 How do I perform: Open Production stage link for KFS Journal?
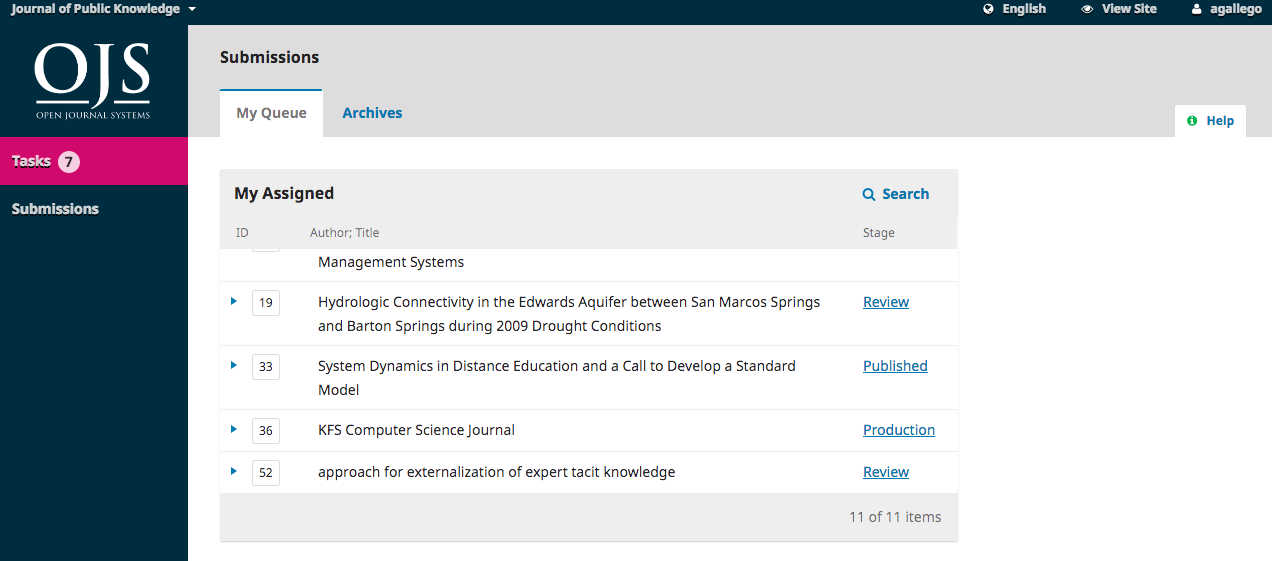[x=899, y=430]
